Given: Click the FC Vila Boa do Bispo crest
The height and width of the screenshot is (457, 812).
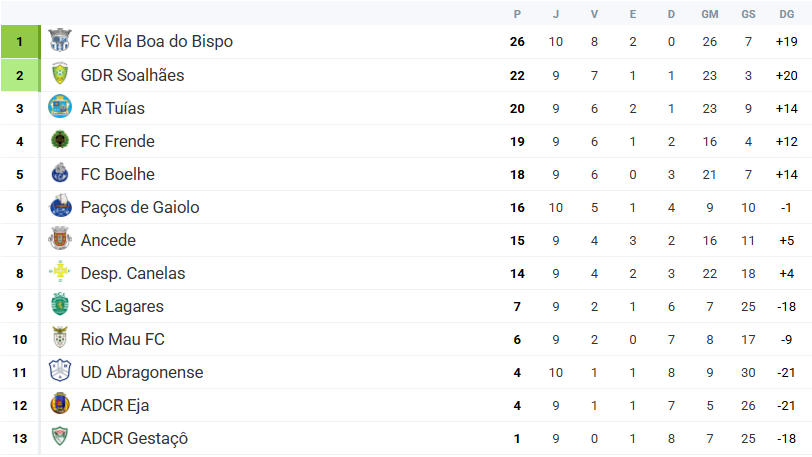Looking at the screenshot, I should [x=60, y=42].
